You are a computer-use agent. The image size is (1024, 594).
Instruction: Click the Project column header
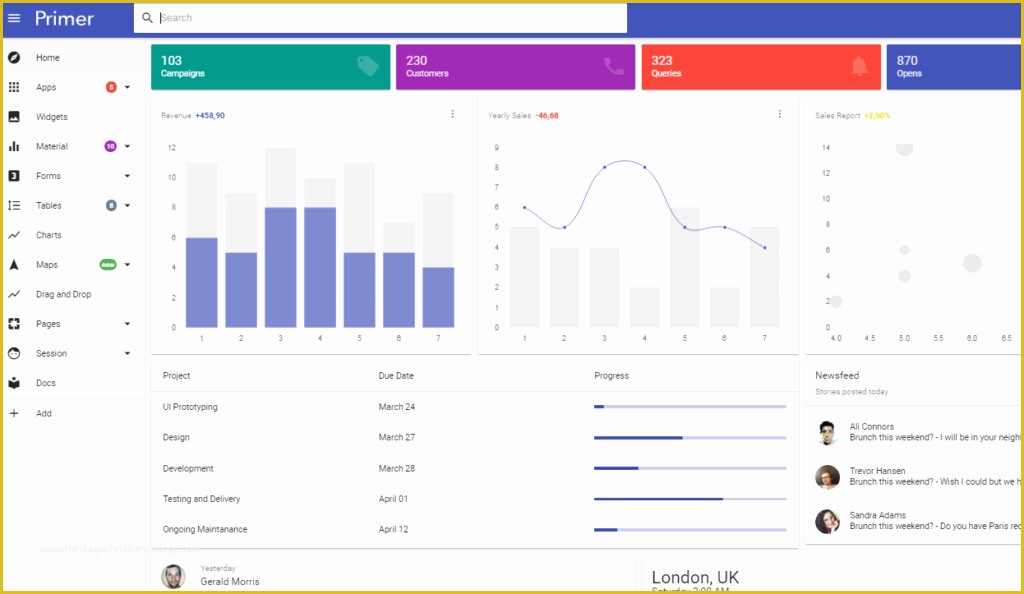pos(176,375)
